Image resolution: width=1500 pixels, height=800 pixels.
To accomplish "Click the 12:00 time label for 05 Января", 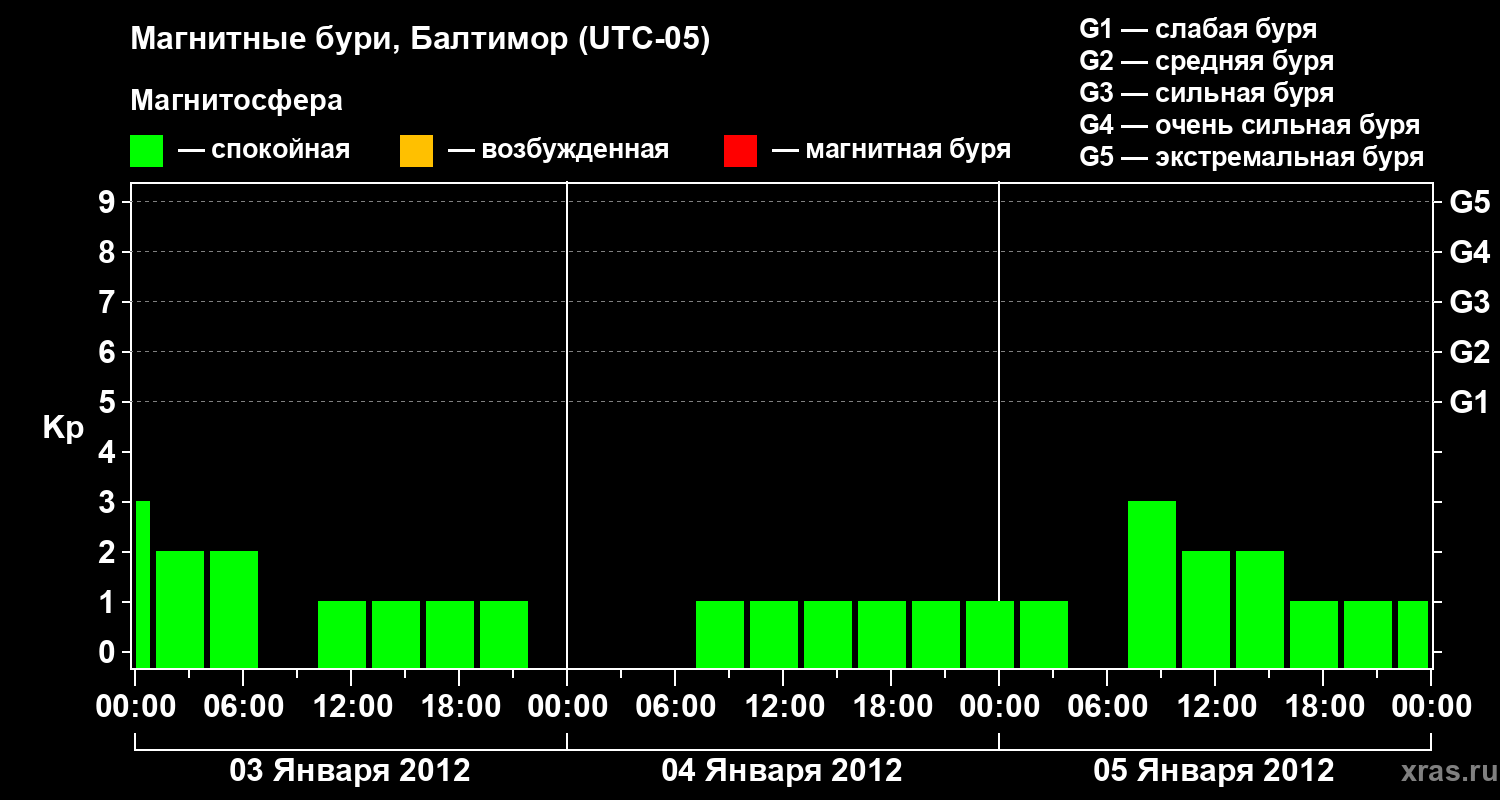I will coord(1215,707).
